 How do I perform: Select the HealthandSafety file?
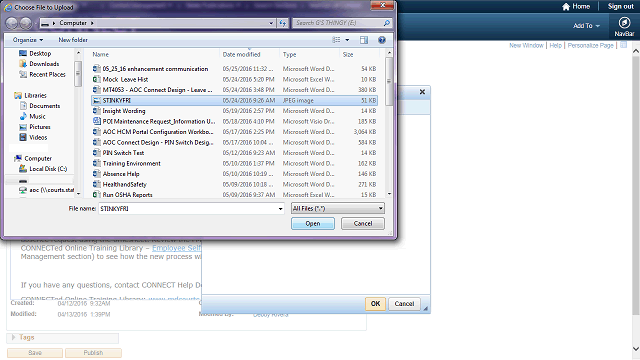click(234, 184)
